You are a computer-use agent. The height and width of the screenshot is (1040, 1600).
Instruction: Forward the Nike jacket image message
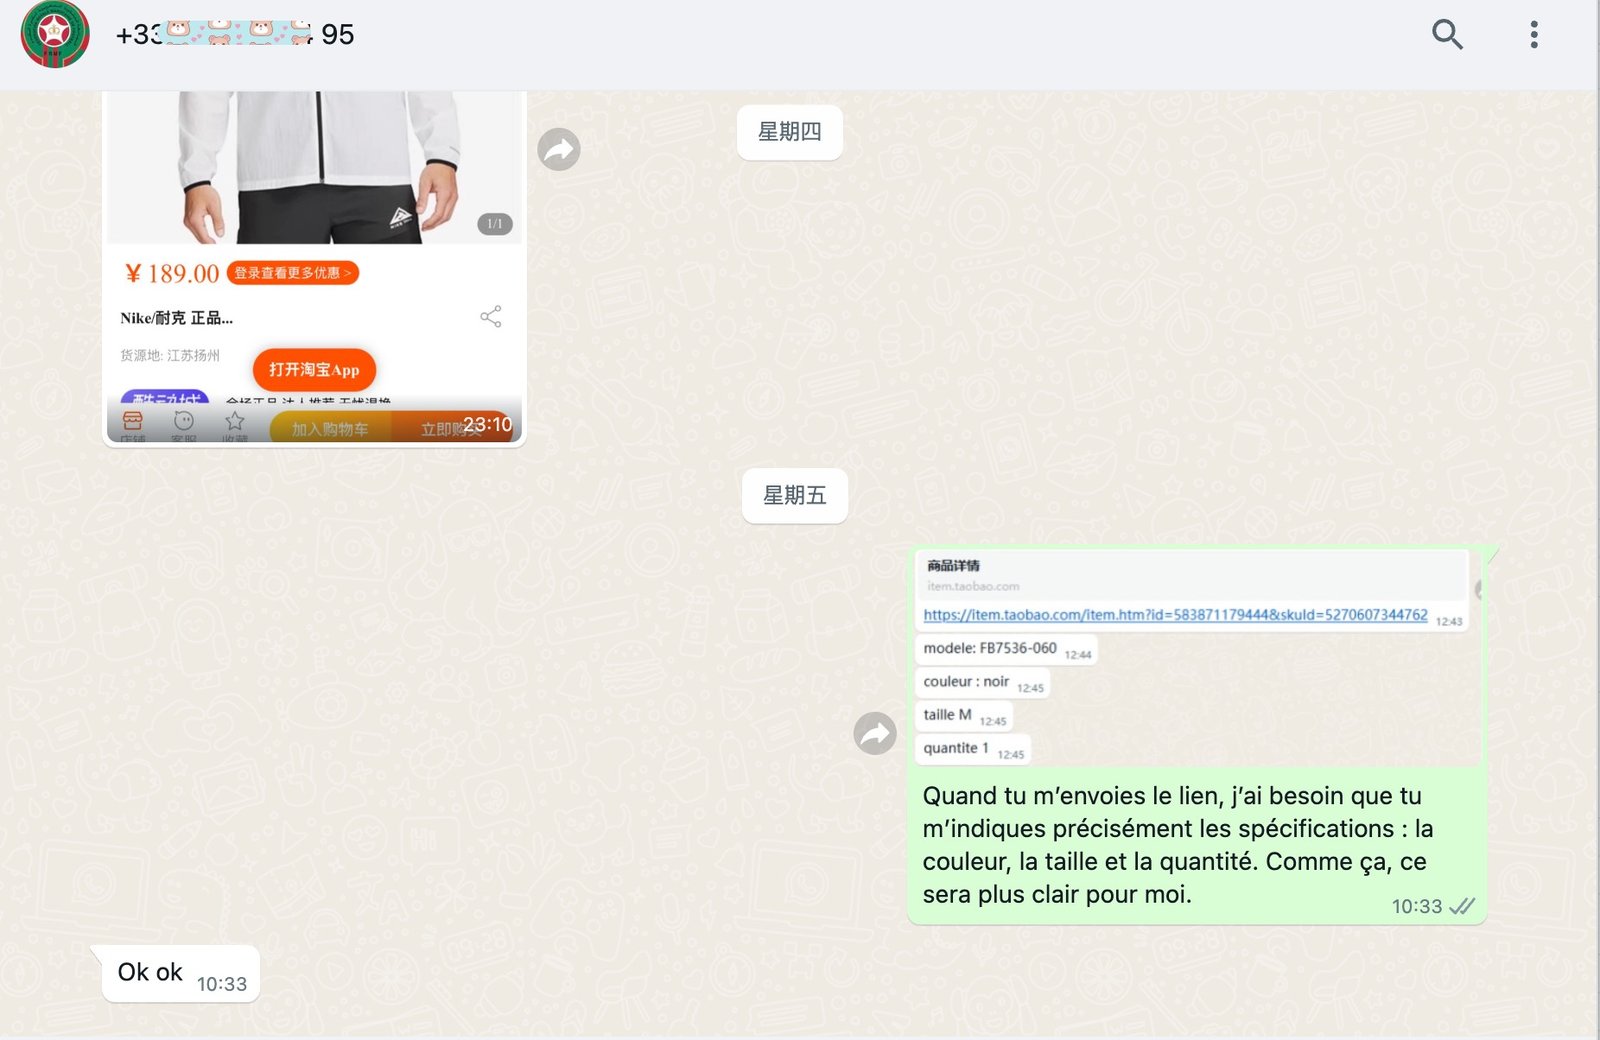tap(559, 150)
